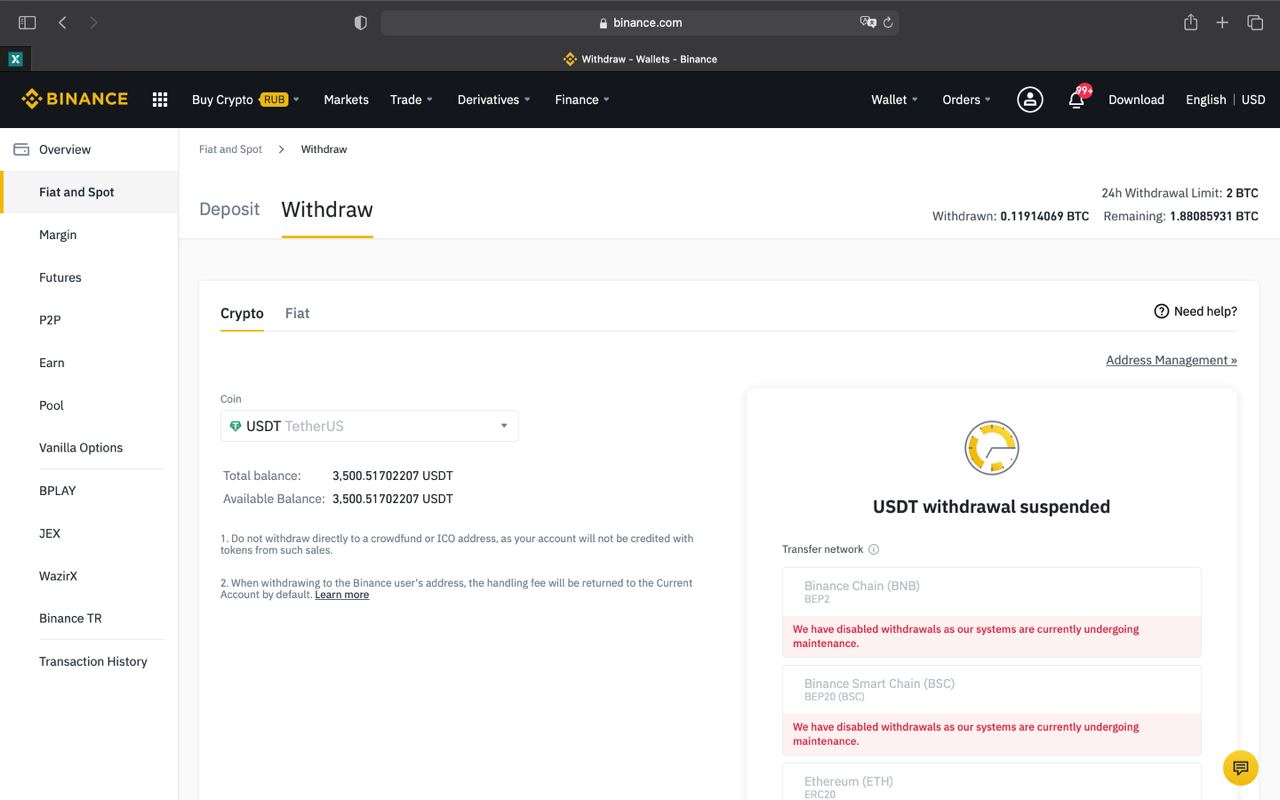Click the Safari share icon

1190,22
